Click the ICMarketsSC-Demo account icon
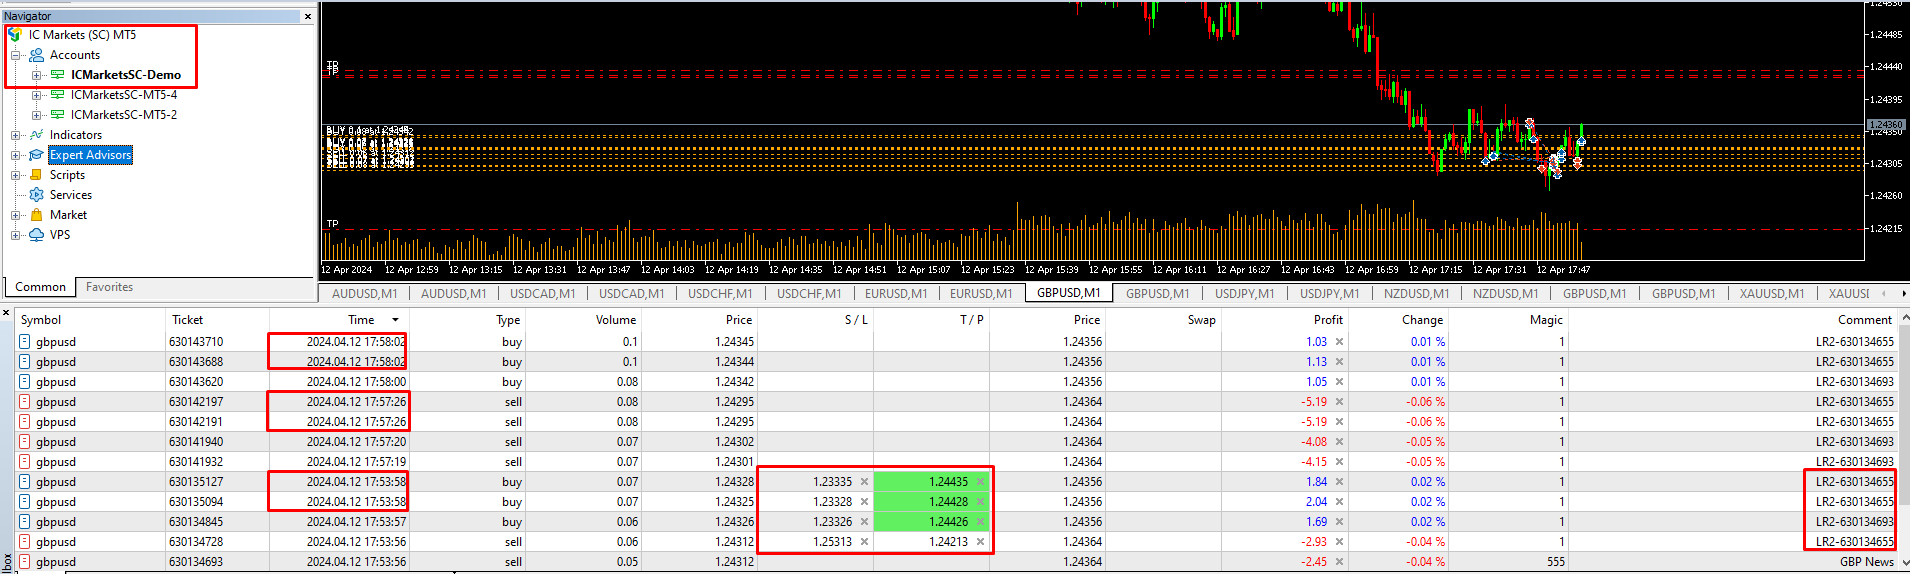Screen dimensions: 1910x574 pos(58,75)
